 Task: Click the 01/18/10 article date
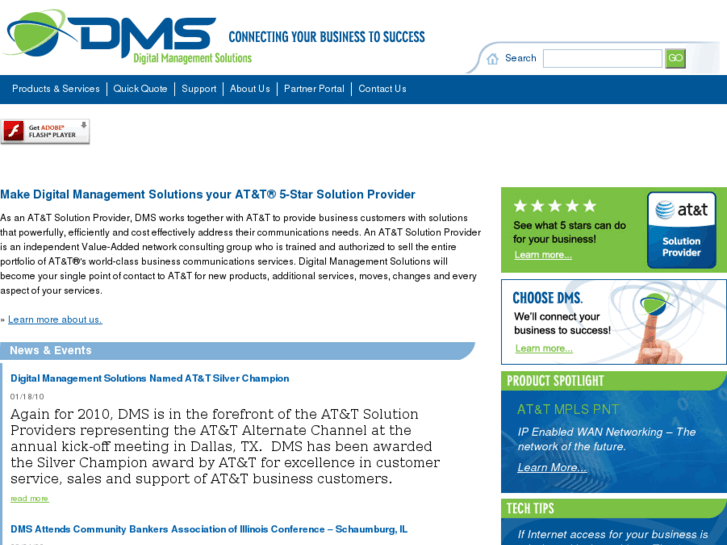click(27, 397)
